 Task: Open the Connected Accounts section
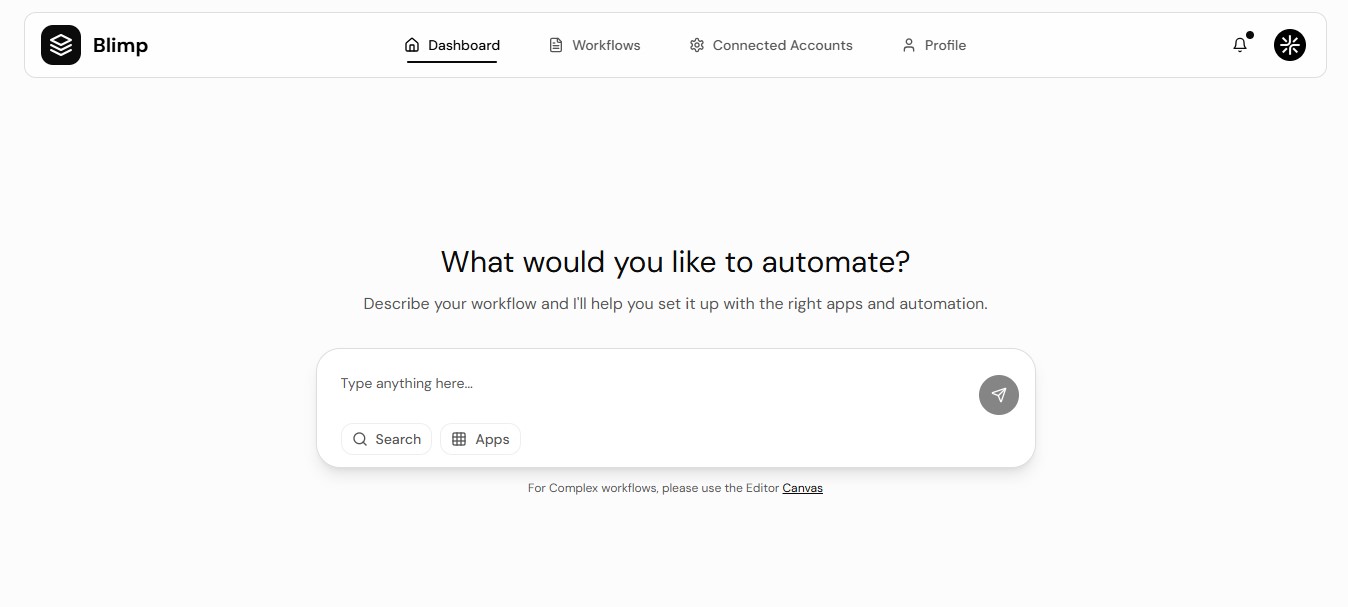782,44
